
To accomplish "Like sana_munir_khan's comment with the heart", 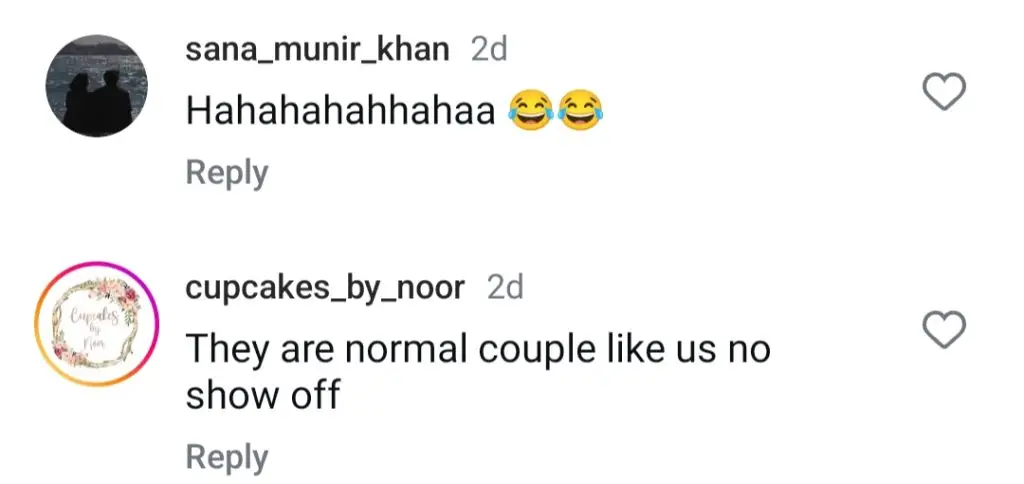I will (x=944, y=90).
